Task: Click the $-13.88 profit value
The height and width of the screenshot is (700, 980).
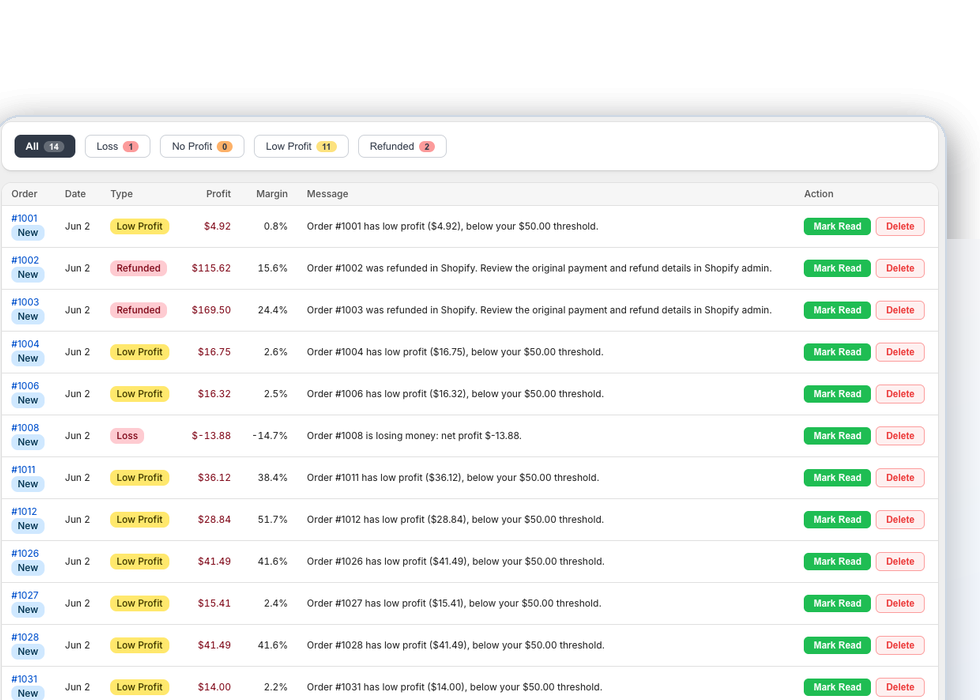Action: click(x=211, y=436)
